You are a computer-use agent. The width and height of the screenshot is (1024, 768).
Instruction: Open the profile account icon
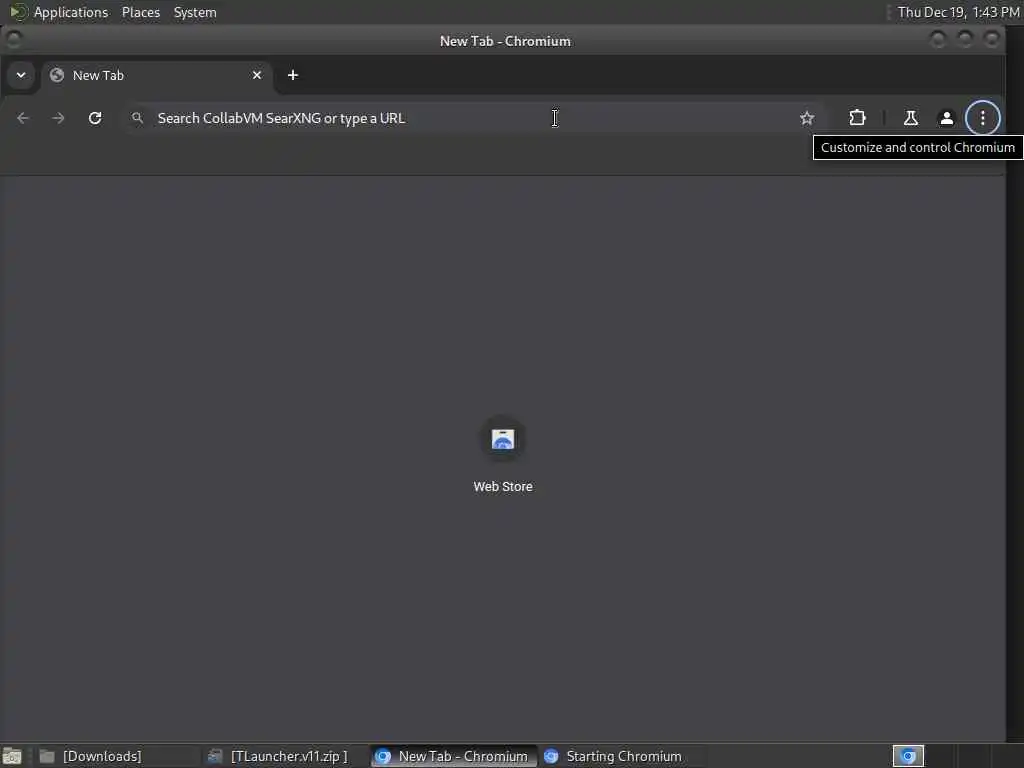pyautogui.click(x=946, y=118)
